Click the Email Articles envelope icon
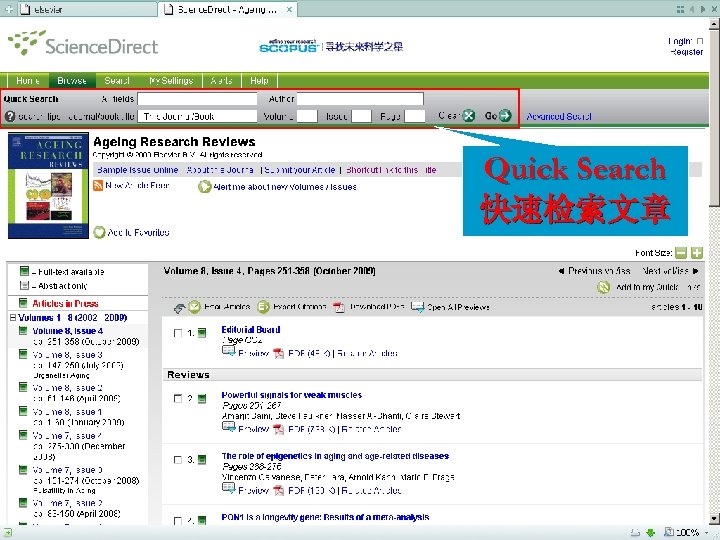The height and width of the screenshot is (540, 720). 195,307
